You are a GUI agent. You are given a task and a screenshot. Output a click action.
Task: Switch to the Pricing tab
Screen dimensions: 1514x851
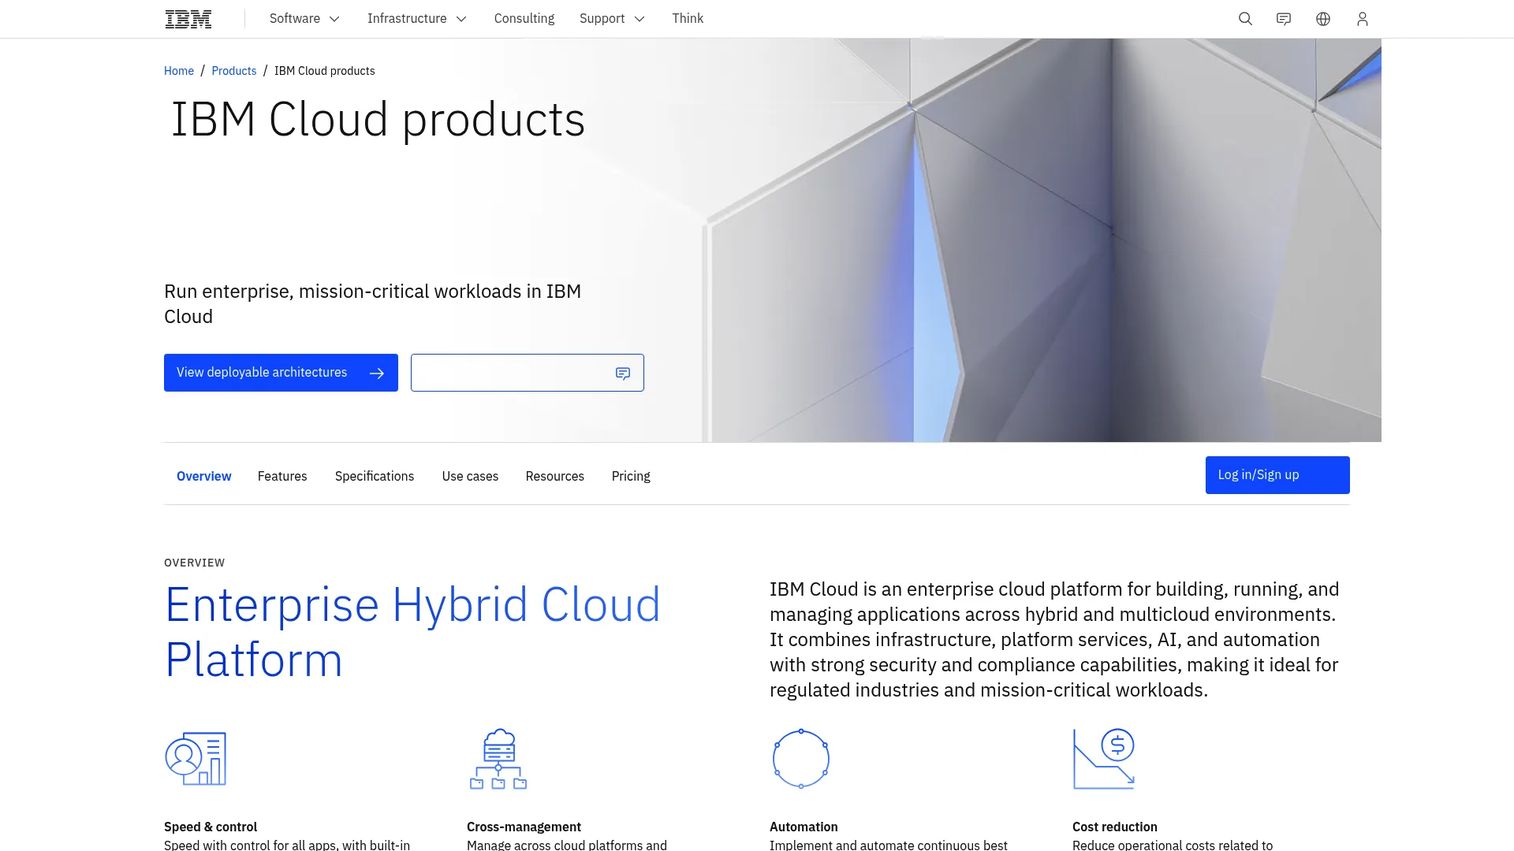[631, 476]
